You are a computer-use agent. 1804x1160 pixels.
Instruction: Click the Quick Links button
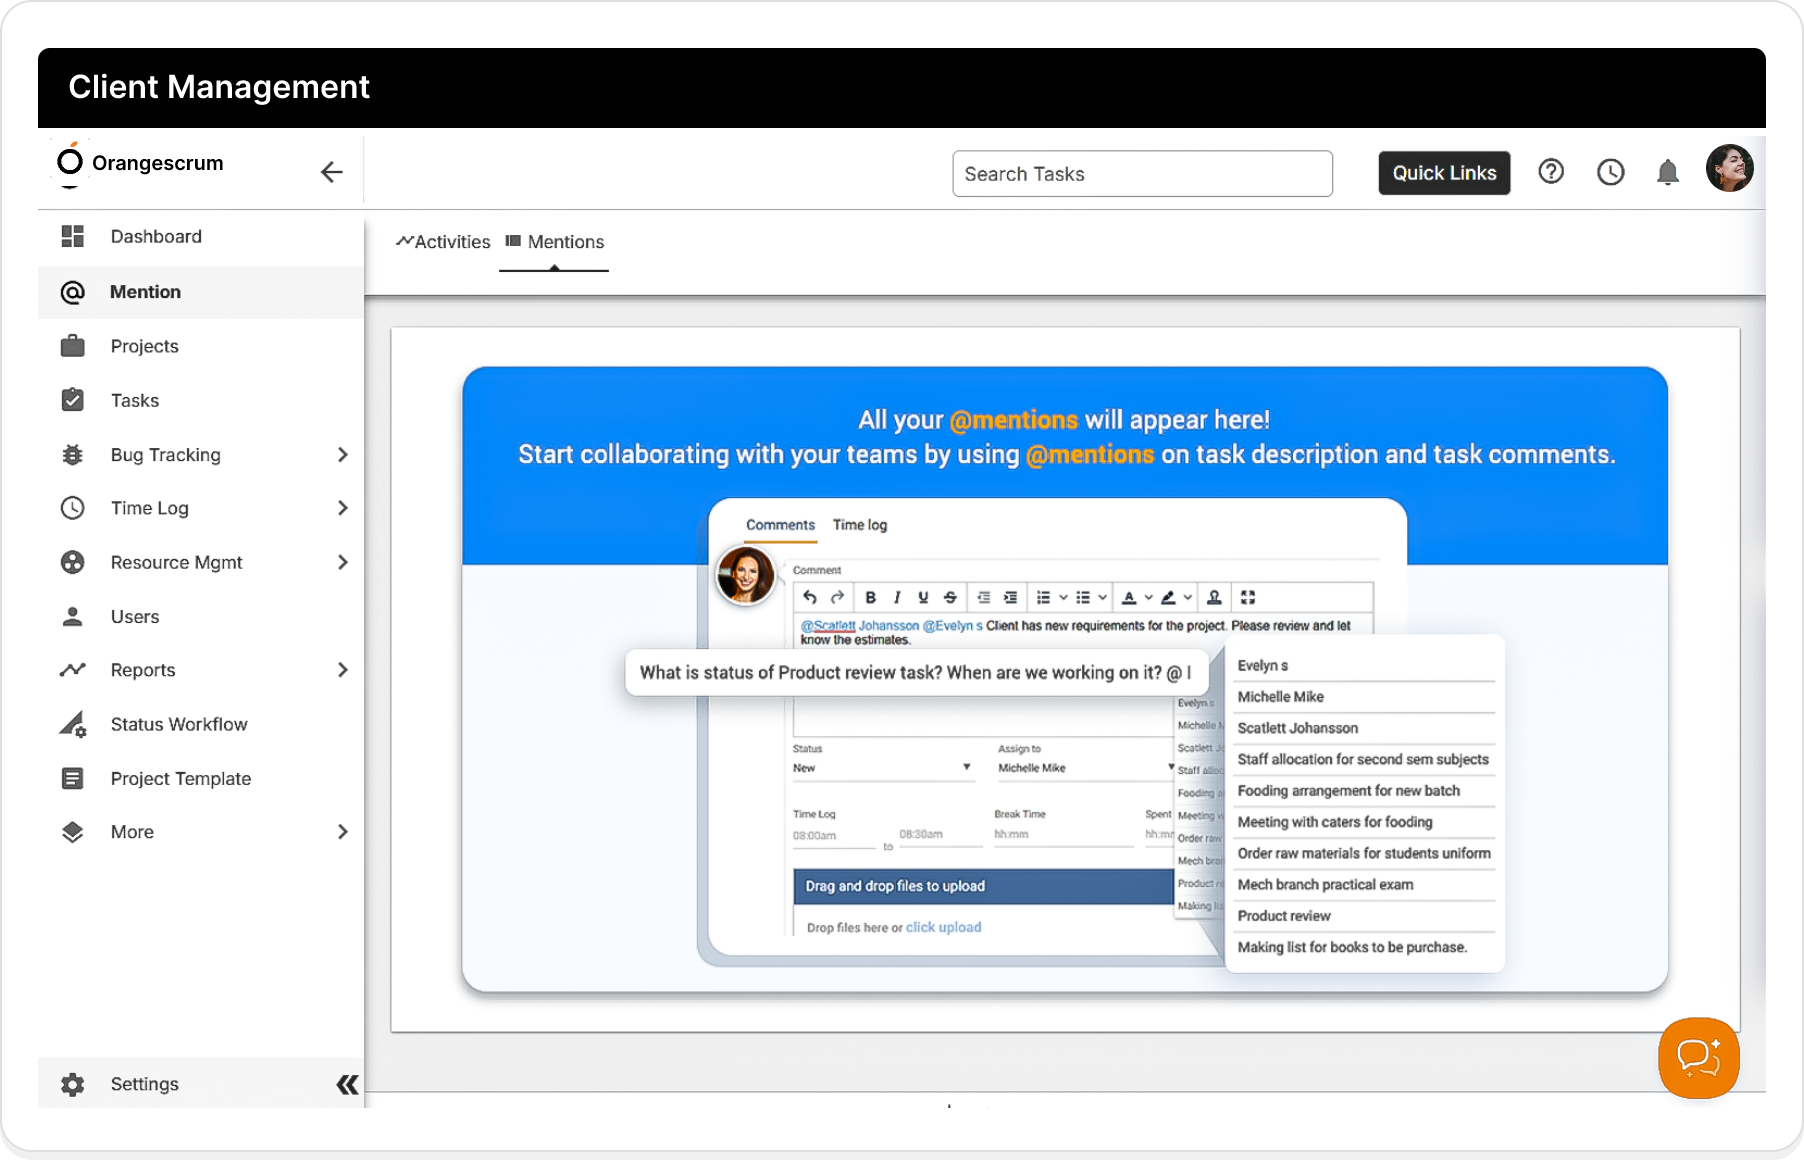tap(1444, 173)
